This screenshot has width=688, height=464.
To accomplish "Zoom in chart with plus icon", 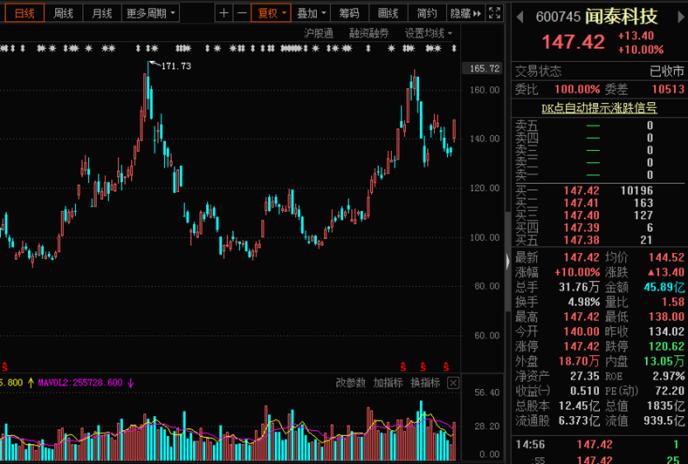I will coord(224,13).
